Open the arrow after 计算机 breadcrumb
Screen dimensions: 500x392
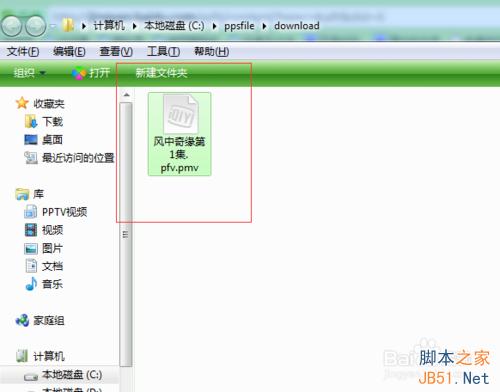point(134,26)
